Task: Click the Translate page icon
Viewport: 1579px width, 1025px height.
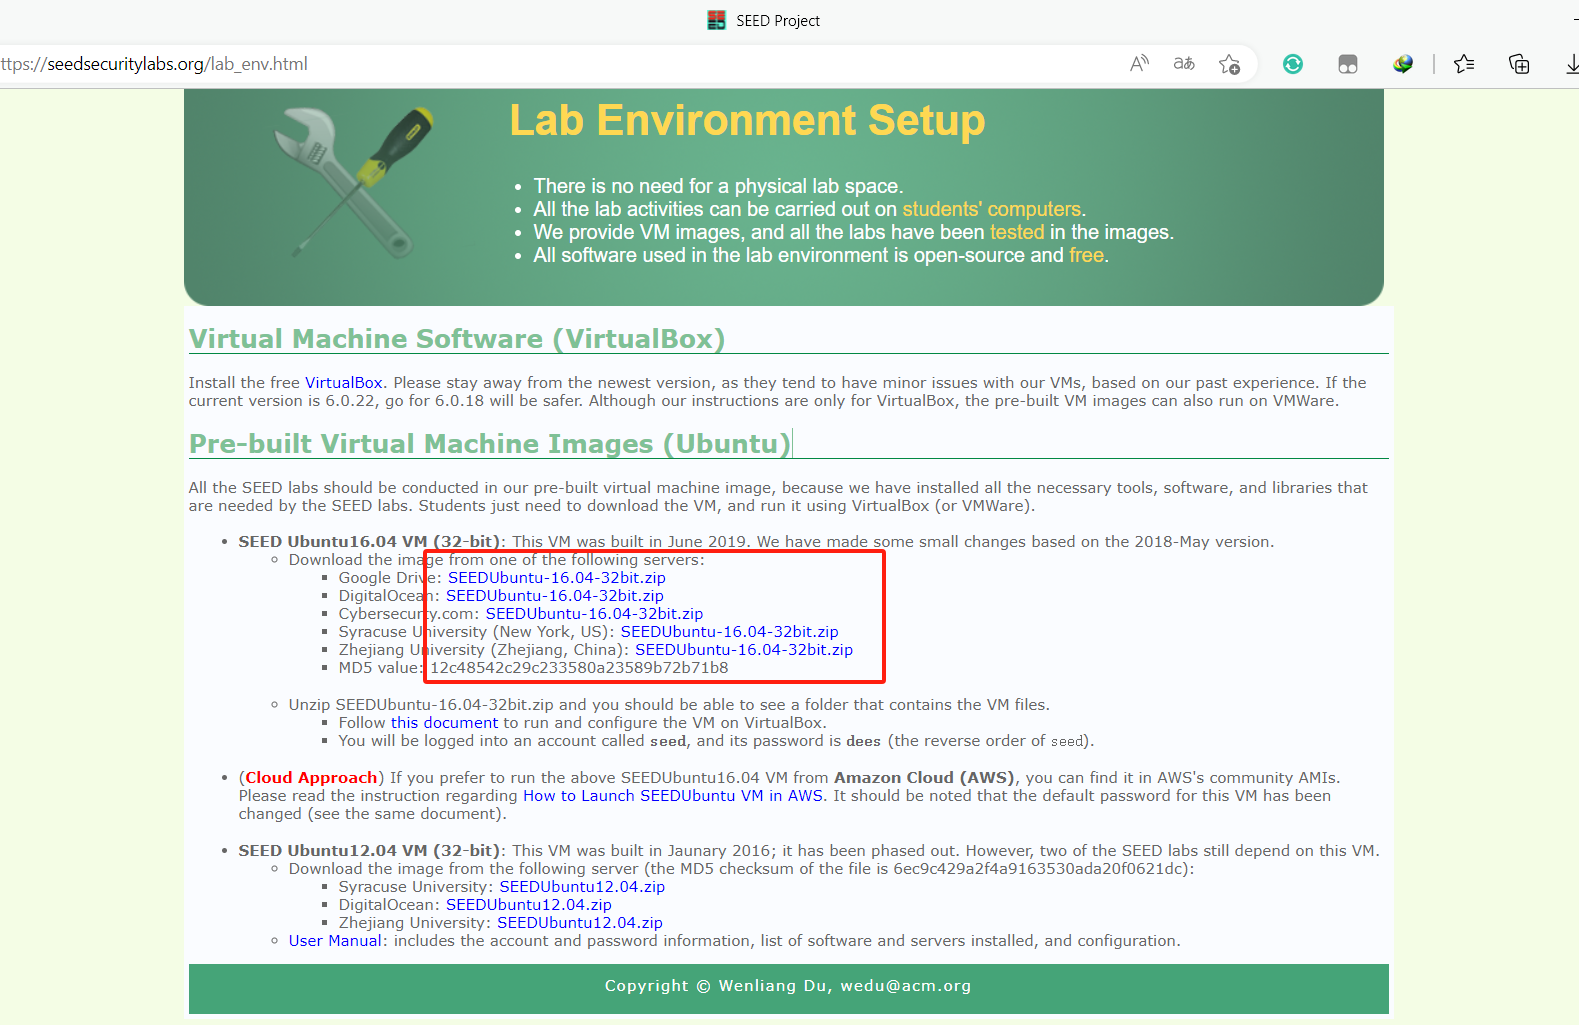Action: click(1184, 64)
